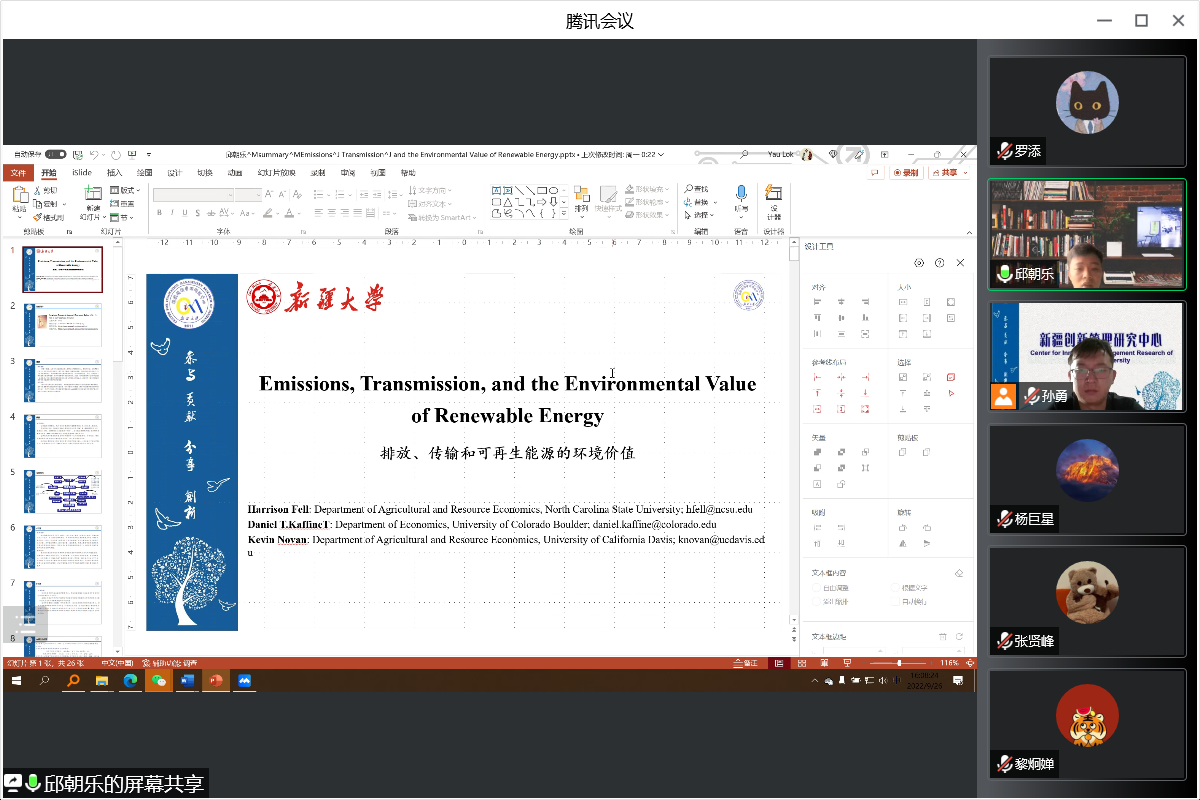
Task: Close the design tools (设计工具) panel
Action: click(x=960, y=263)
